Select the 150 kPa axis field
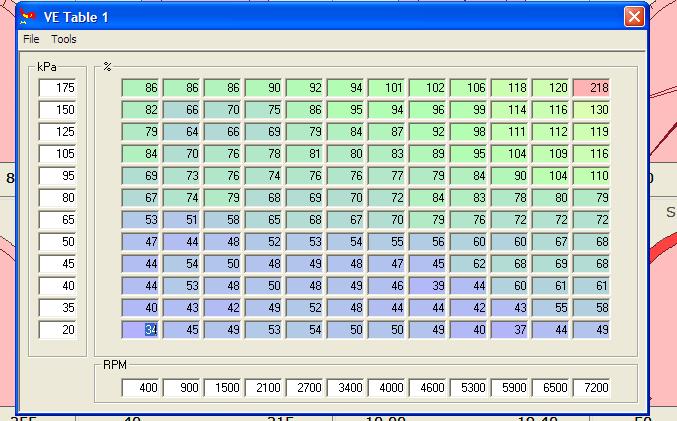 tap(58, 110)
